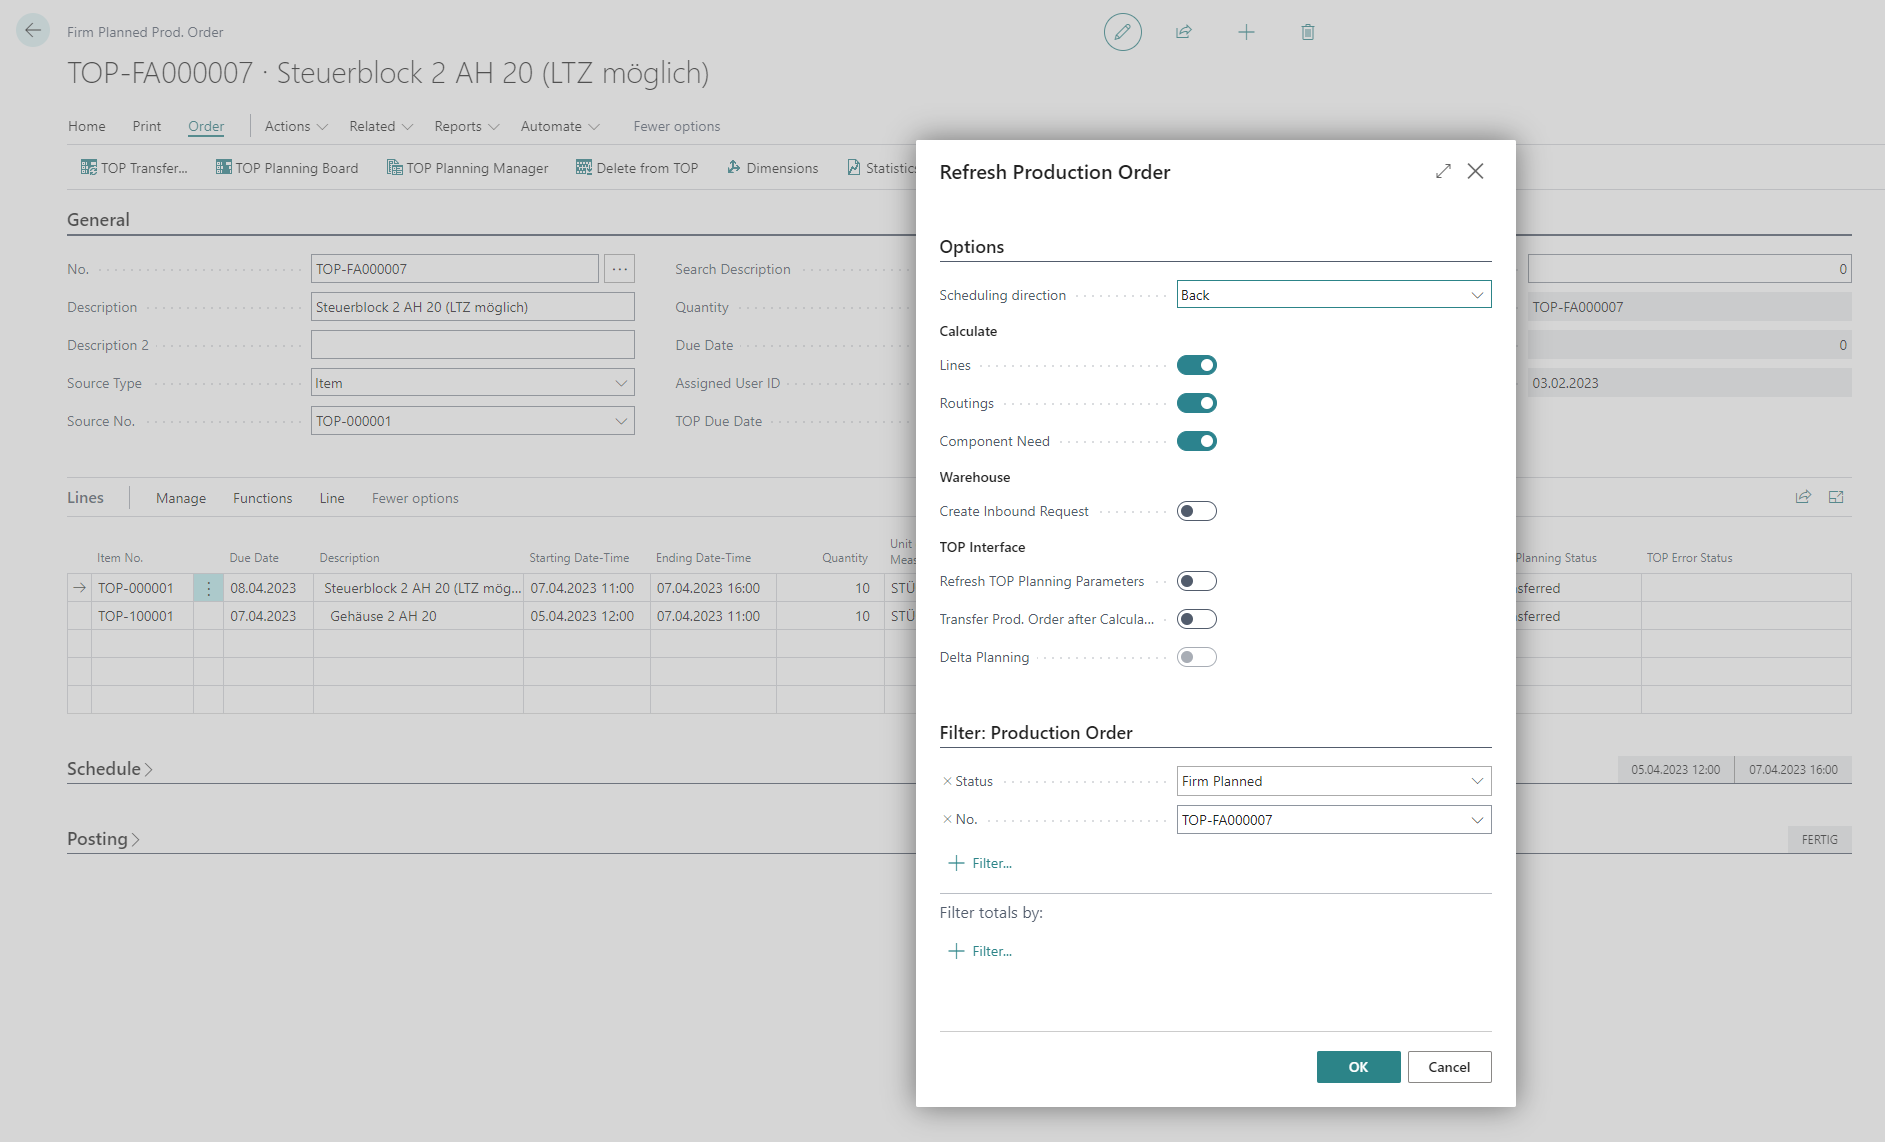The width and height of the screenshot is (1885, 1142).
Task: Open the Scheduling direction dropdown
Action: click(1333, 295)
